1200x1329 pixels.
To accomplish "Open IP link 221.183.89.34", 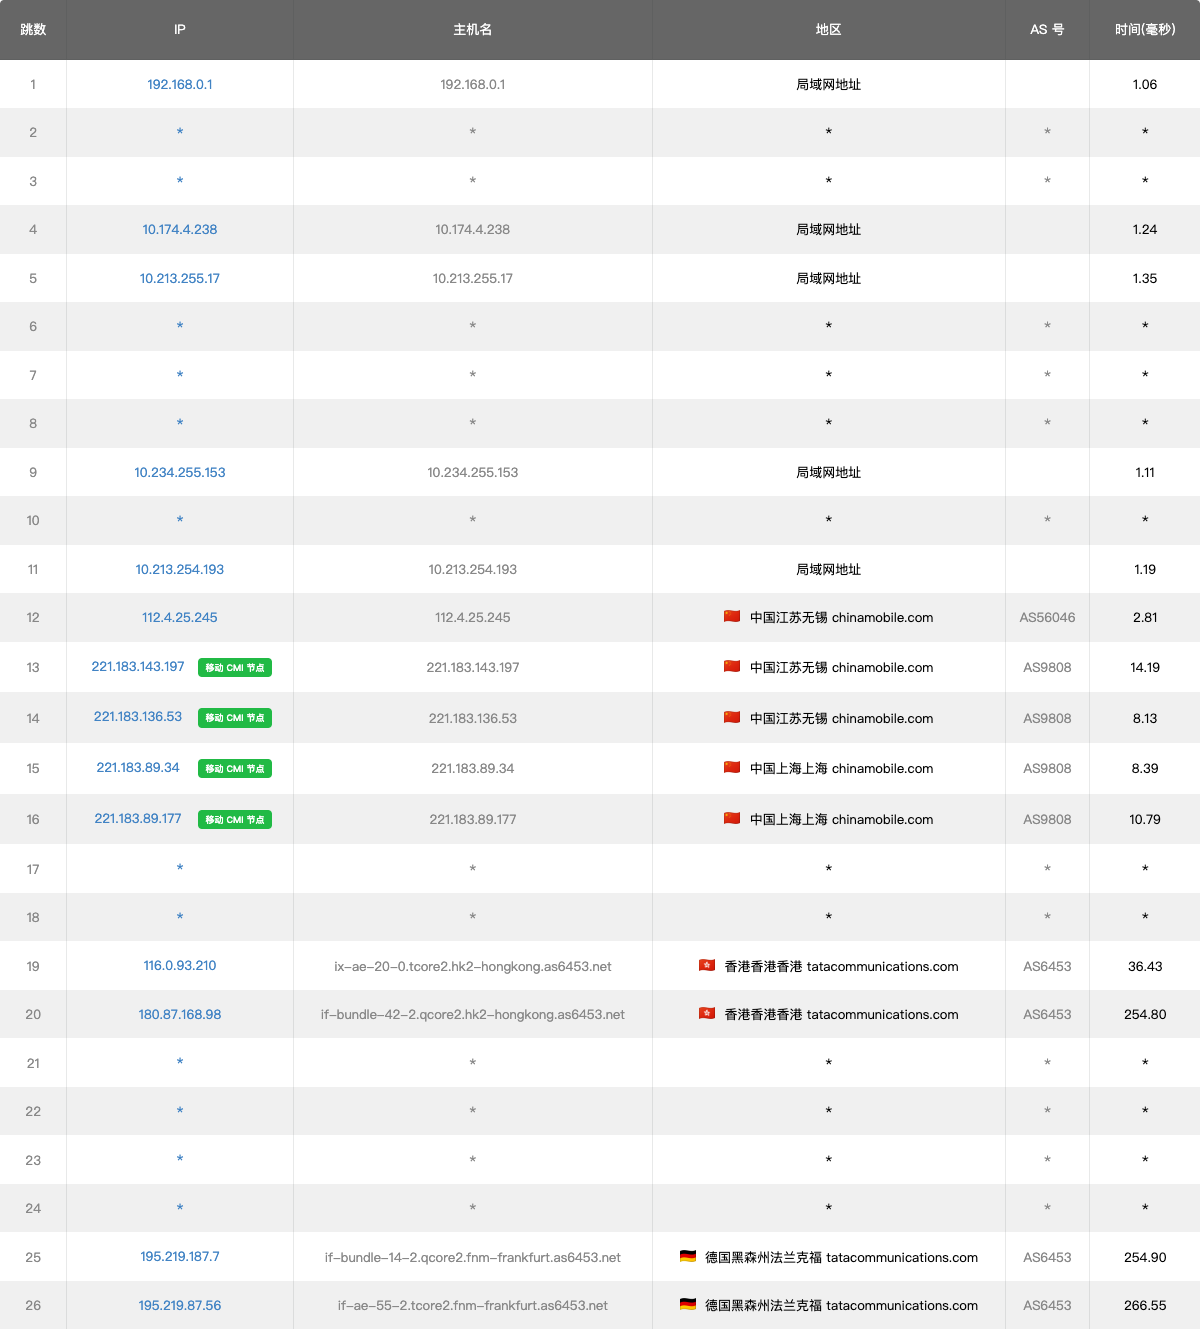I will [138, 767].
